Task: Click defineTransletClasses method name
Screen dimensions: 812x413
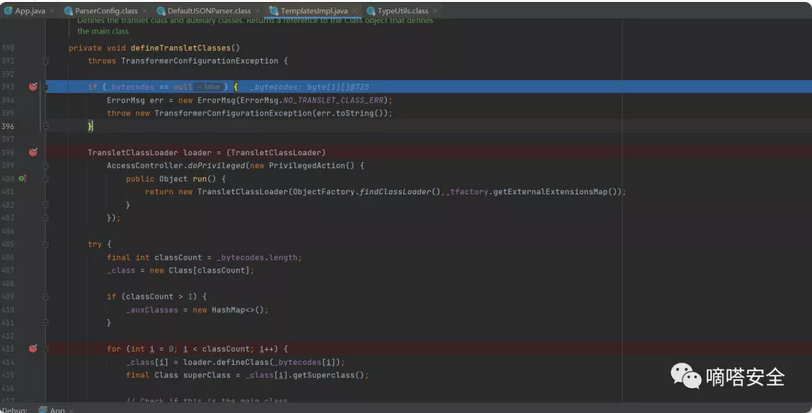Action: (180, 48)
